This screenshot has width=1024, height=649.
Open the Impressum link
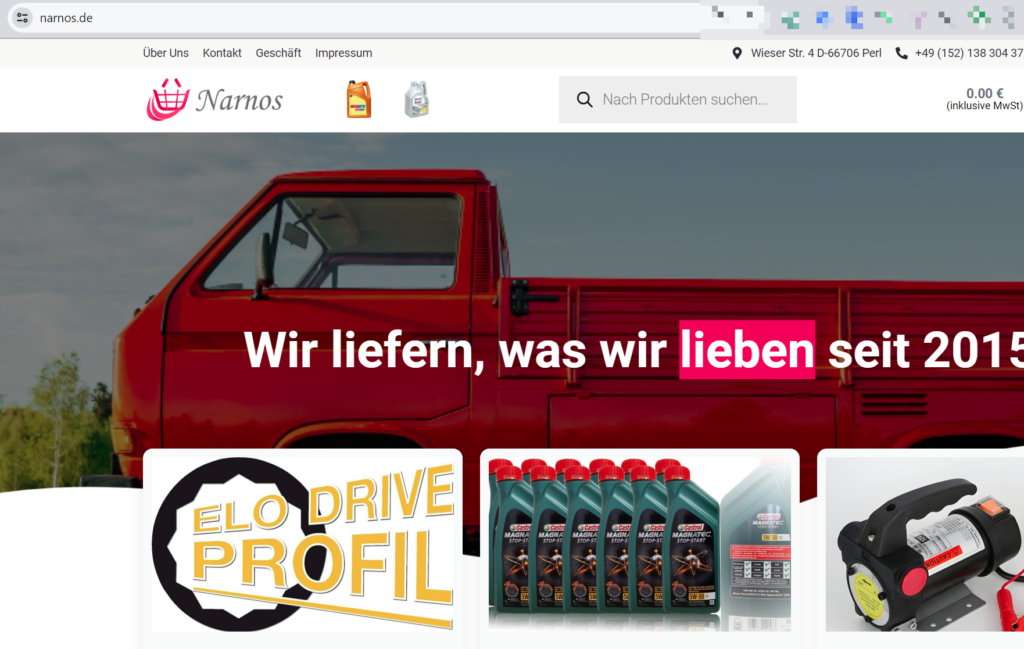[x=343, y=52]
